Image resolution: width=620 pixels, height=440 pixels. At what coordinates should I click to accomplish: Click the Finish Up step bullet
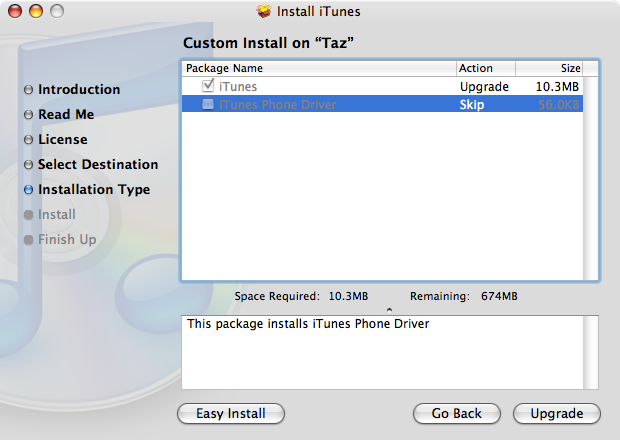coord(28,240)
